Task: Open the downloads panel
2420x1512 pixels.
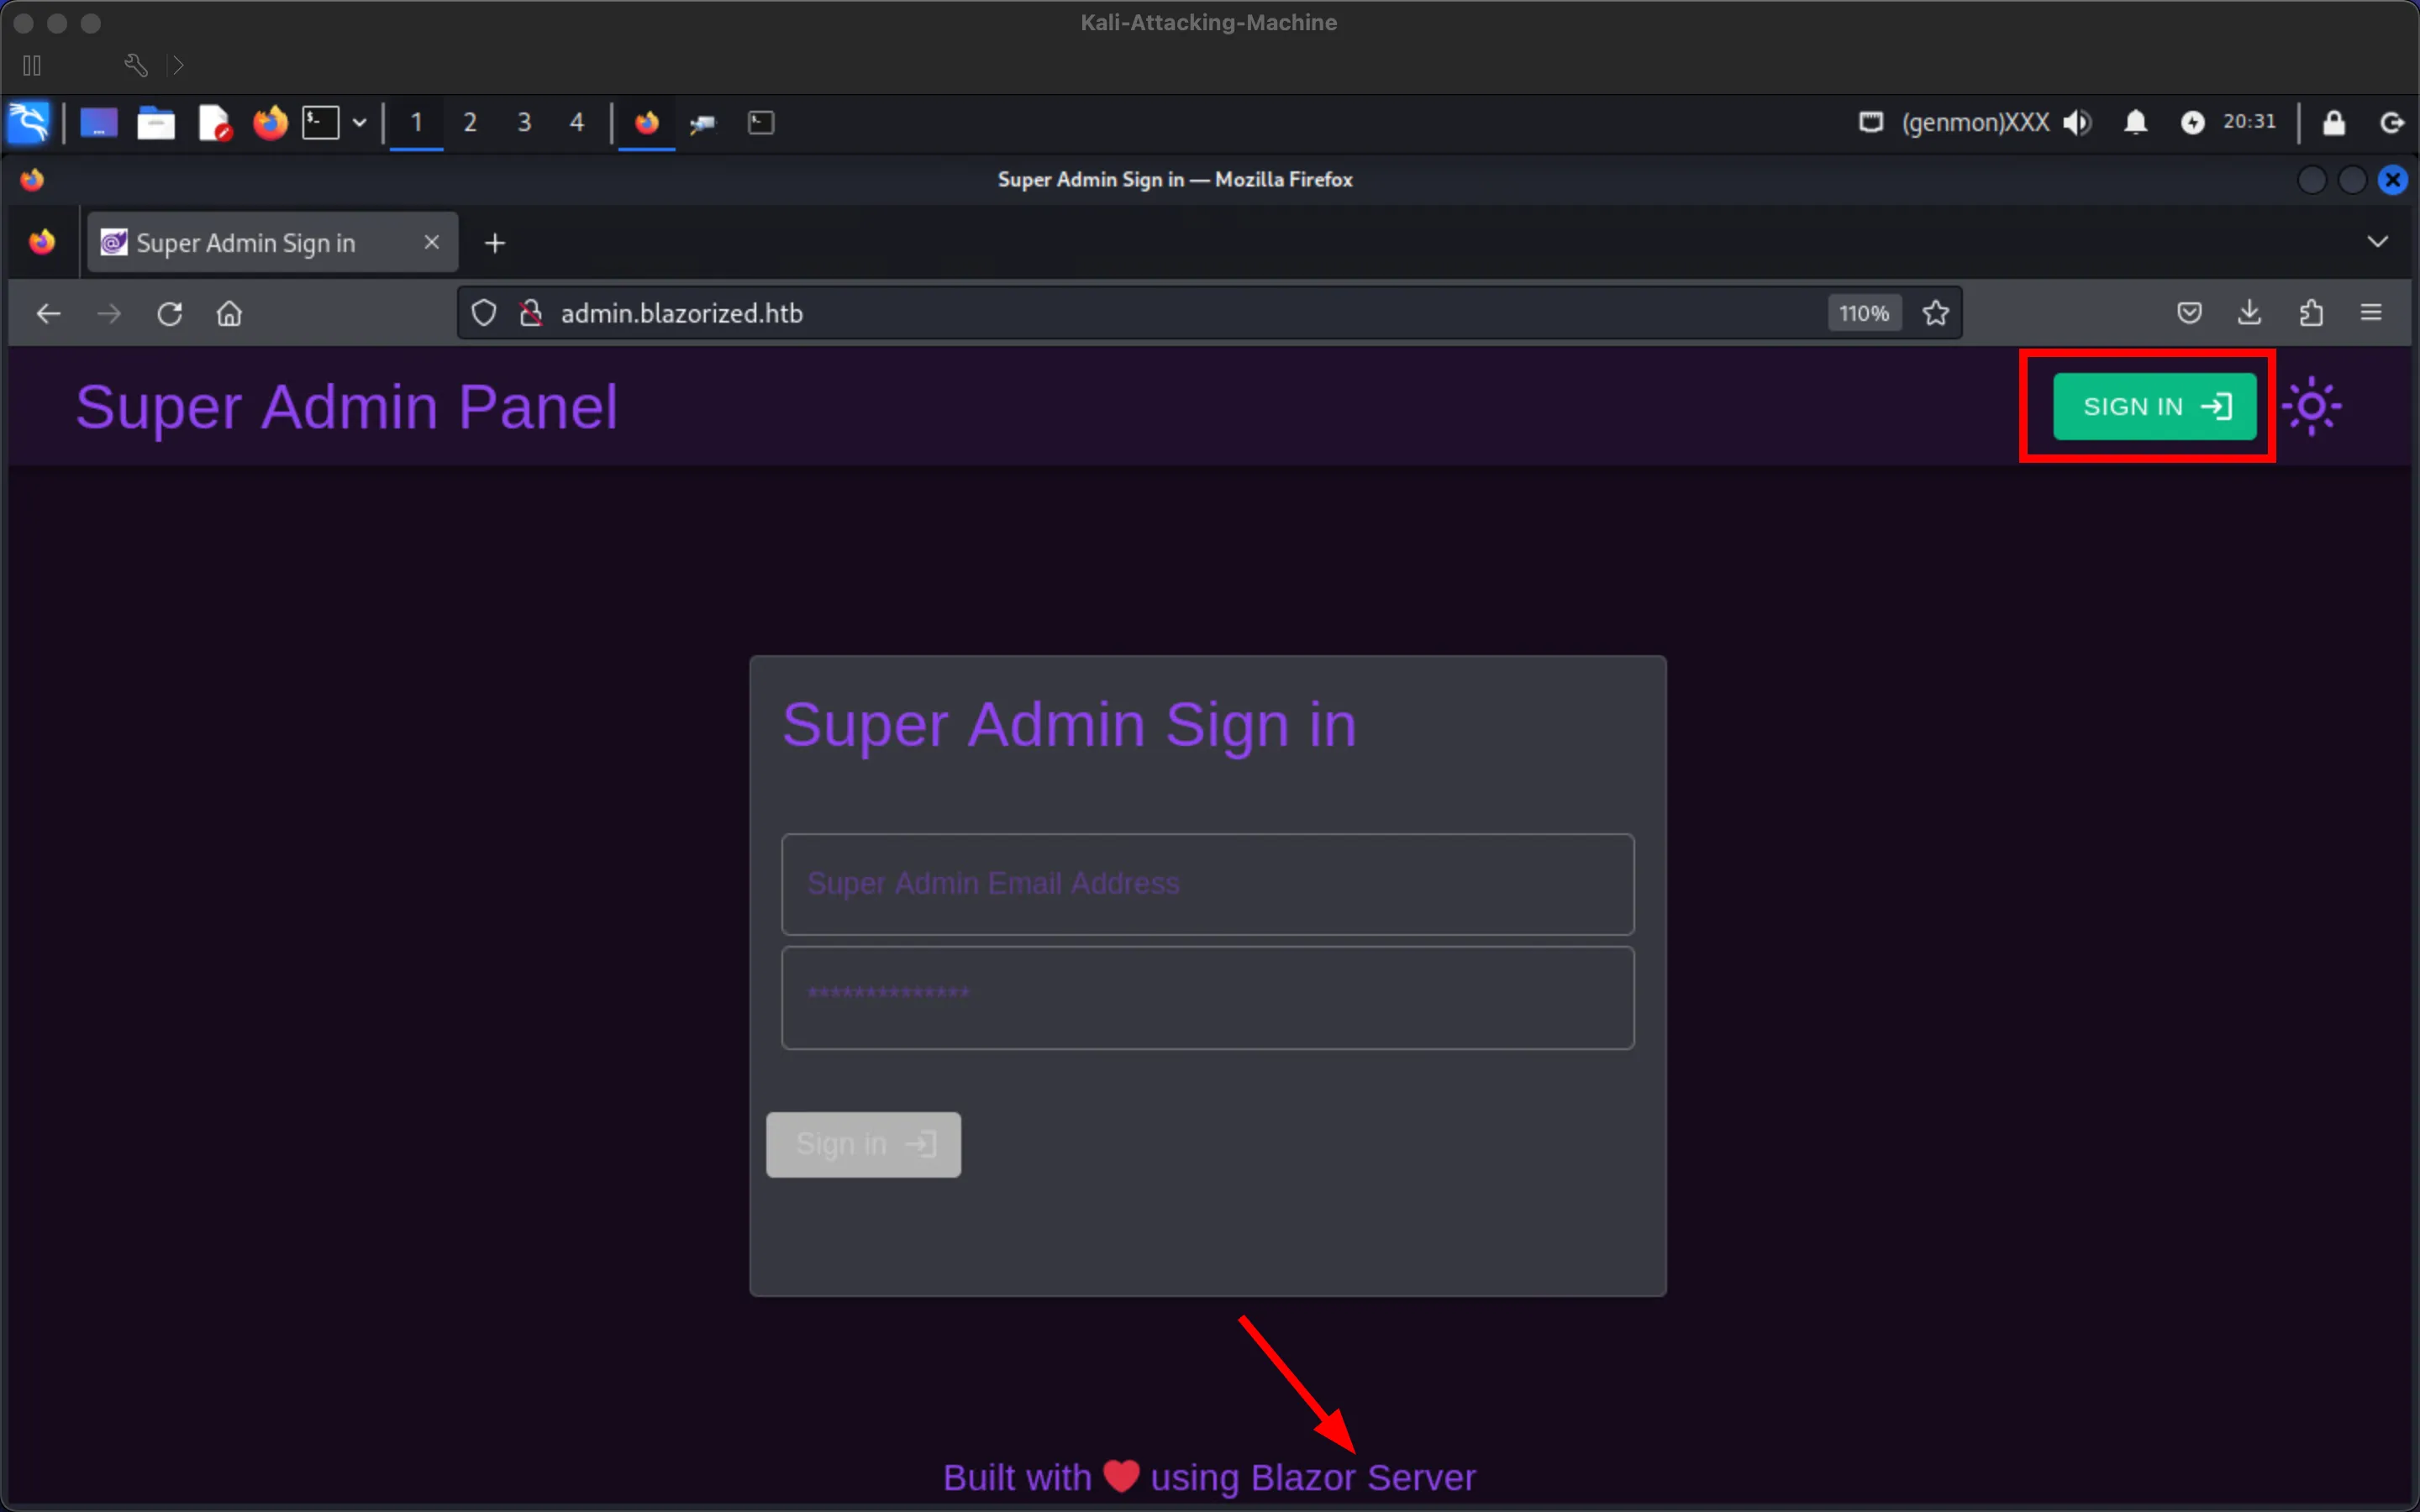Action: [x=2249, y=313]
